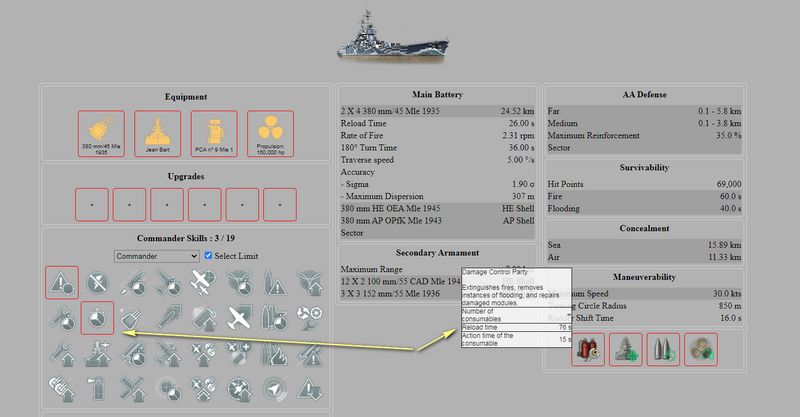Select the highlighted clock commander skill in row two
The image size is (800, 417).
coord(97,317)
